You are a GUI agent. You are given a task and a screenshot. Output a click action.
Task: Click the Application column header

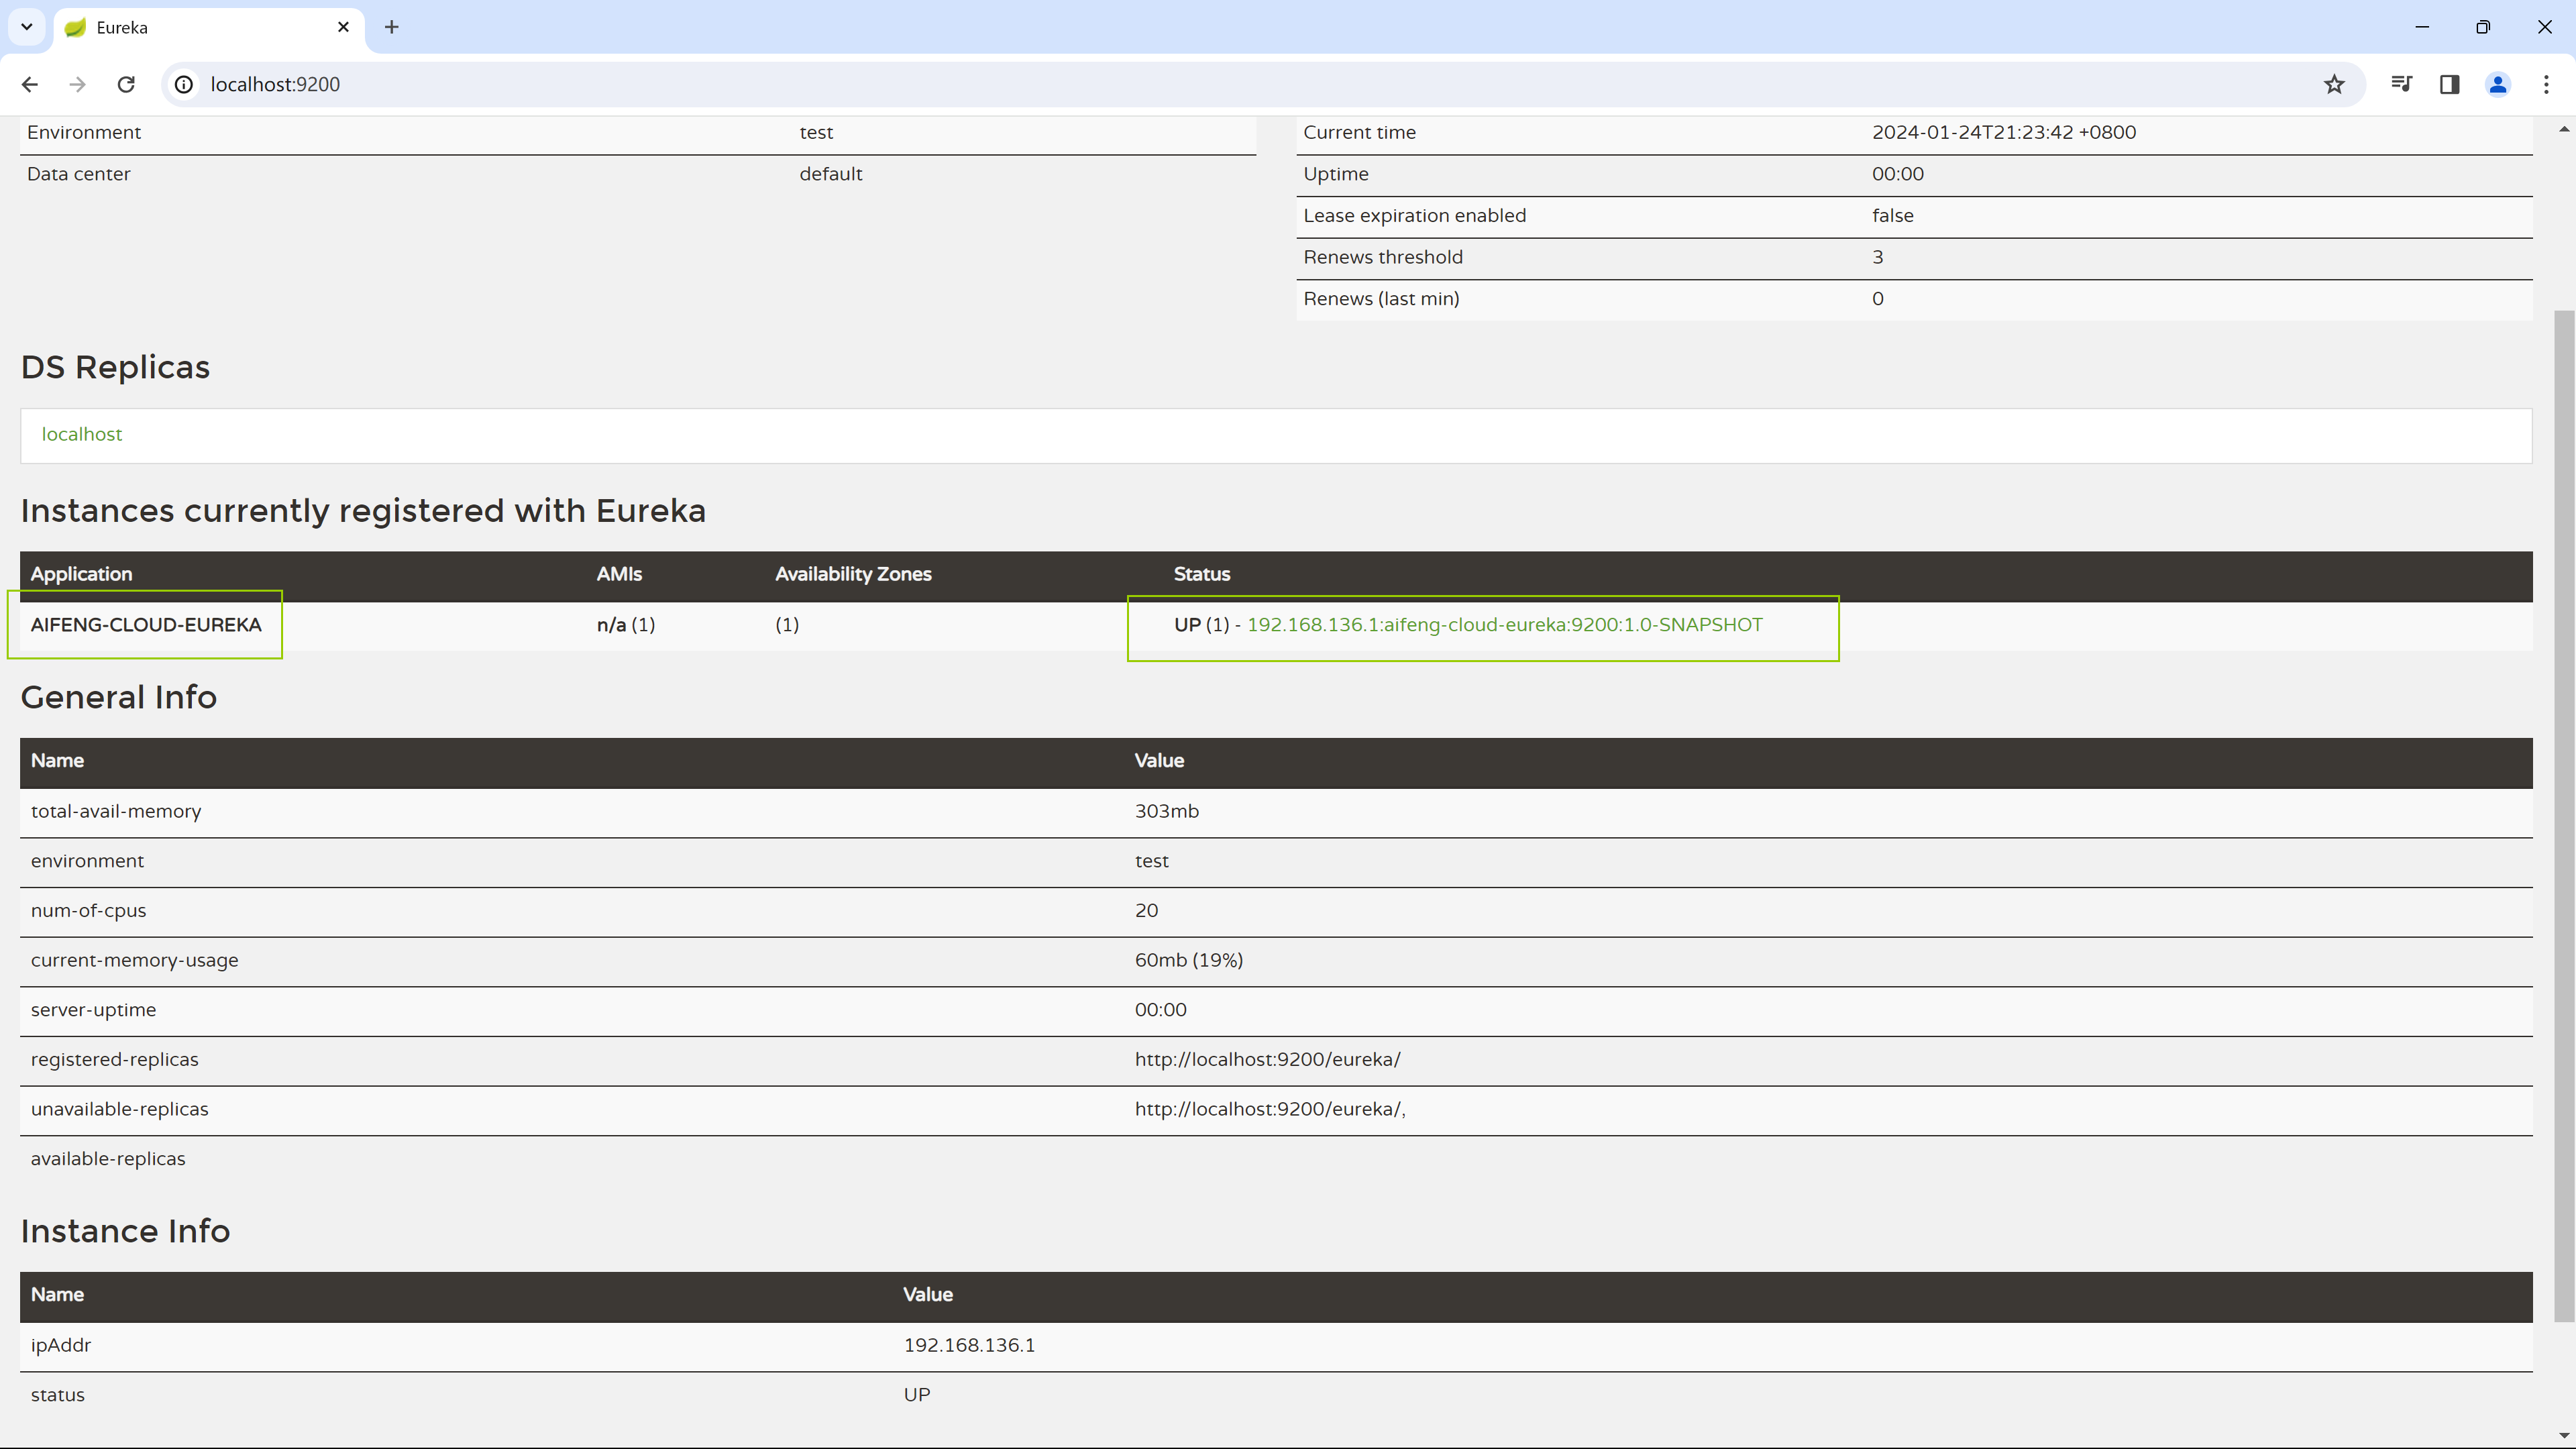point(81,574)
